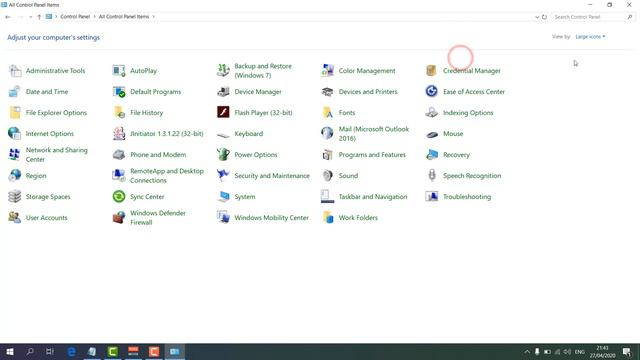Open RemoteApp and Desktop Connections link
Image resolution: width=640 pixels, height=360 pixels.
tap(167, 176)
